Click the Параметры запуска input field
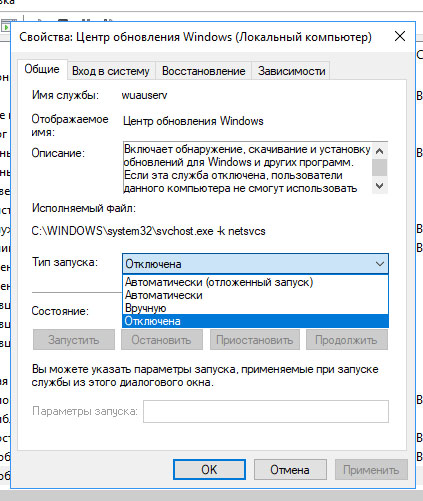The height and width of the screenshot is (501, 423). [x=266, y=411]
